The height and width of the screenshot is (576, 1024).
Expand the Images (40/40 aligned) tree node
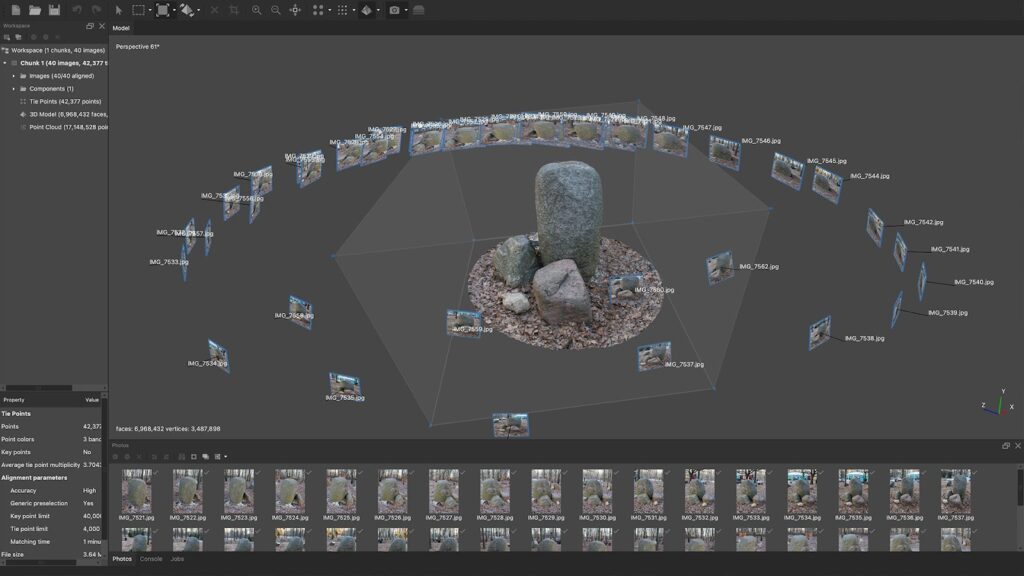[x=13, y=76]
